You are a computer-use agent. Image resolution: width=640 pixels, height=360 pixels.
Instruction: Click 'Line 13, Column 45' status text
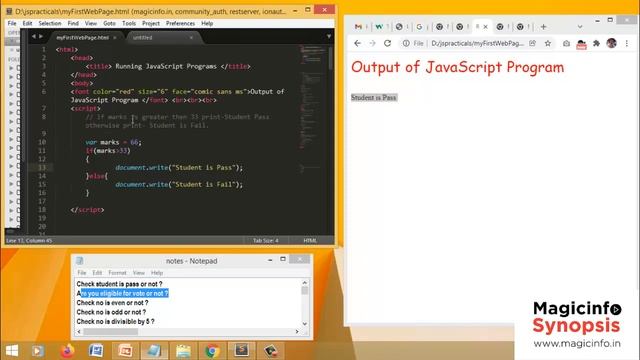pyautogui.click(x=29, y=240)
